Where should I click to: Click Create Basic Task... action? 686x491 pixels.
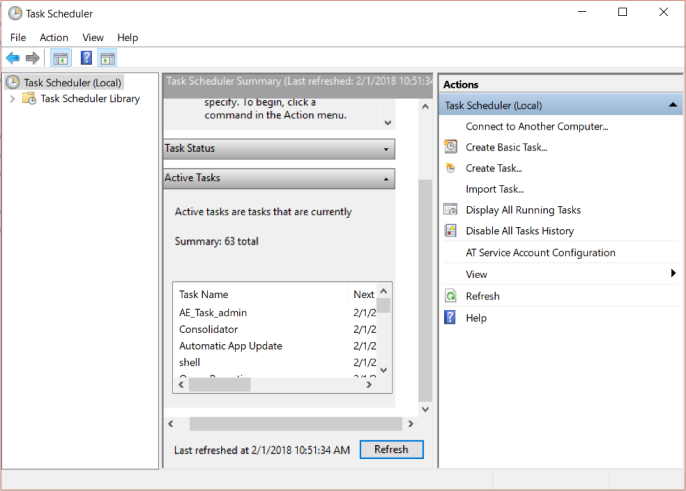click(x=506, y=147)
